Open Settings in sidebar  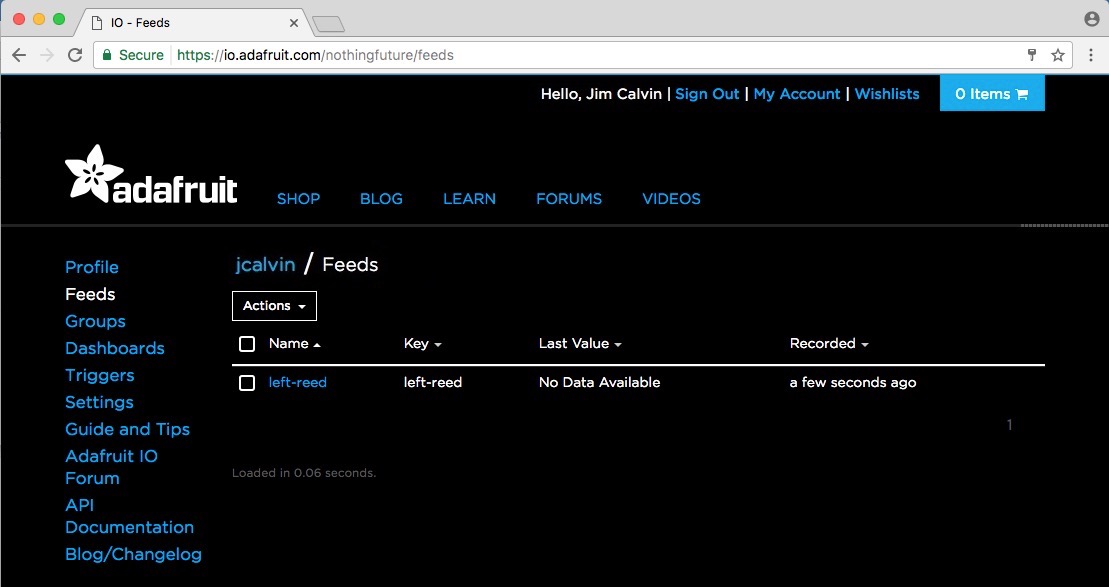point(99,402)
